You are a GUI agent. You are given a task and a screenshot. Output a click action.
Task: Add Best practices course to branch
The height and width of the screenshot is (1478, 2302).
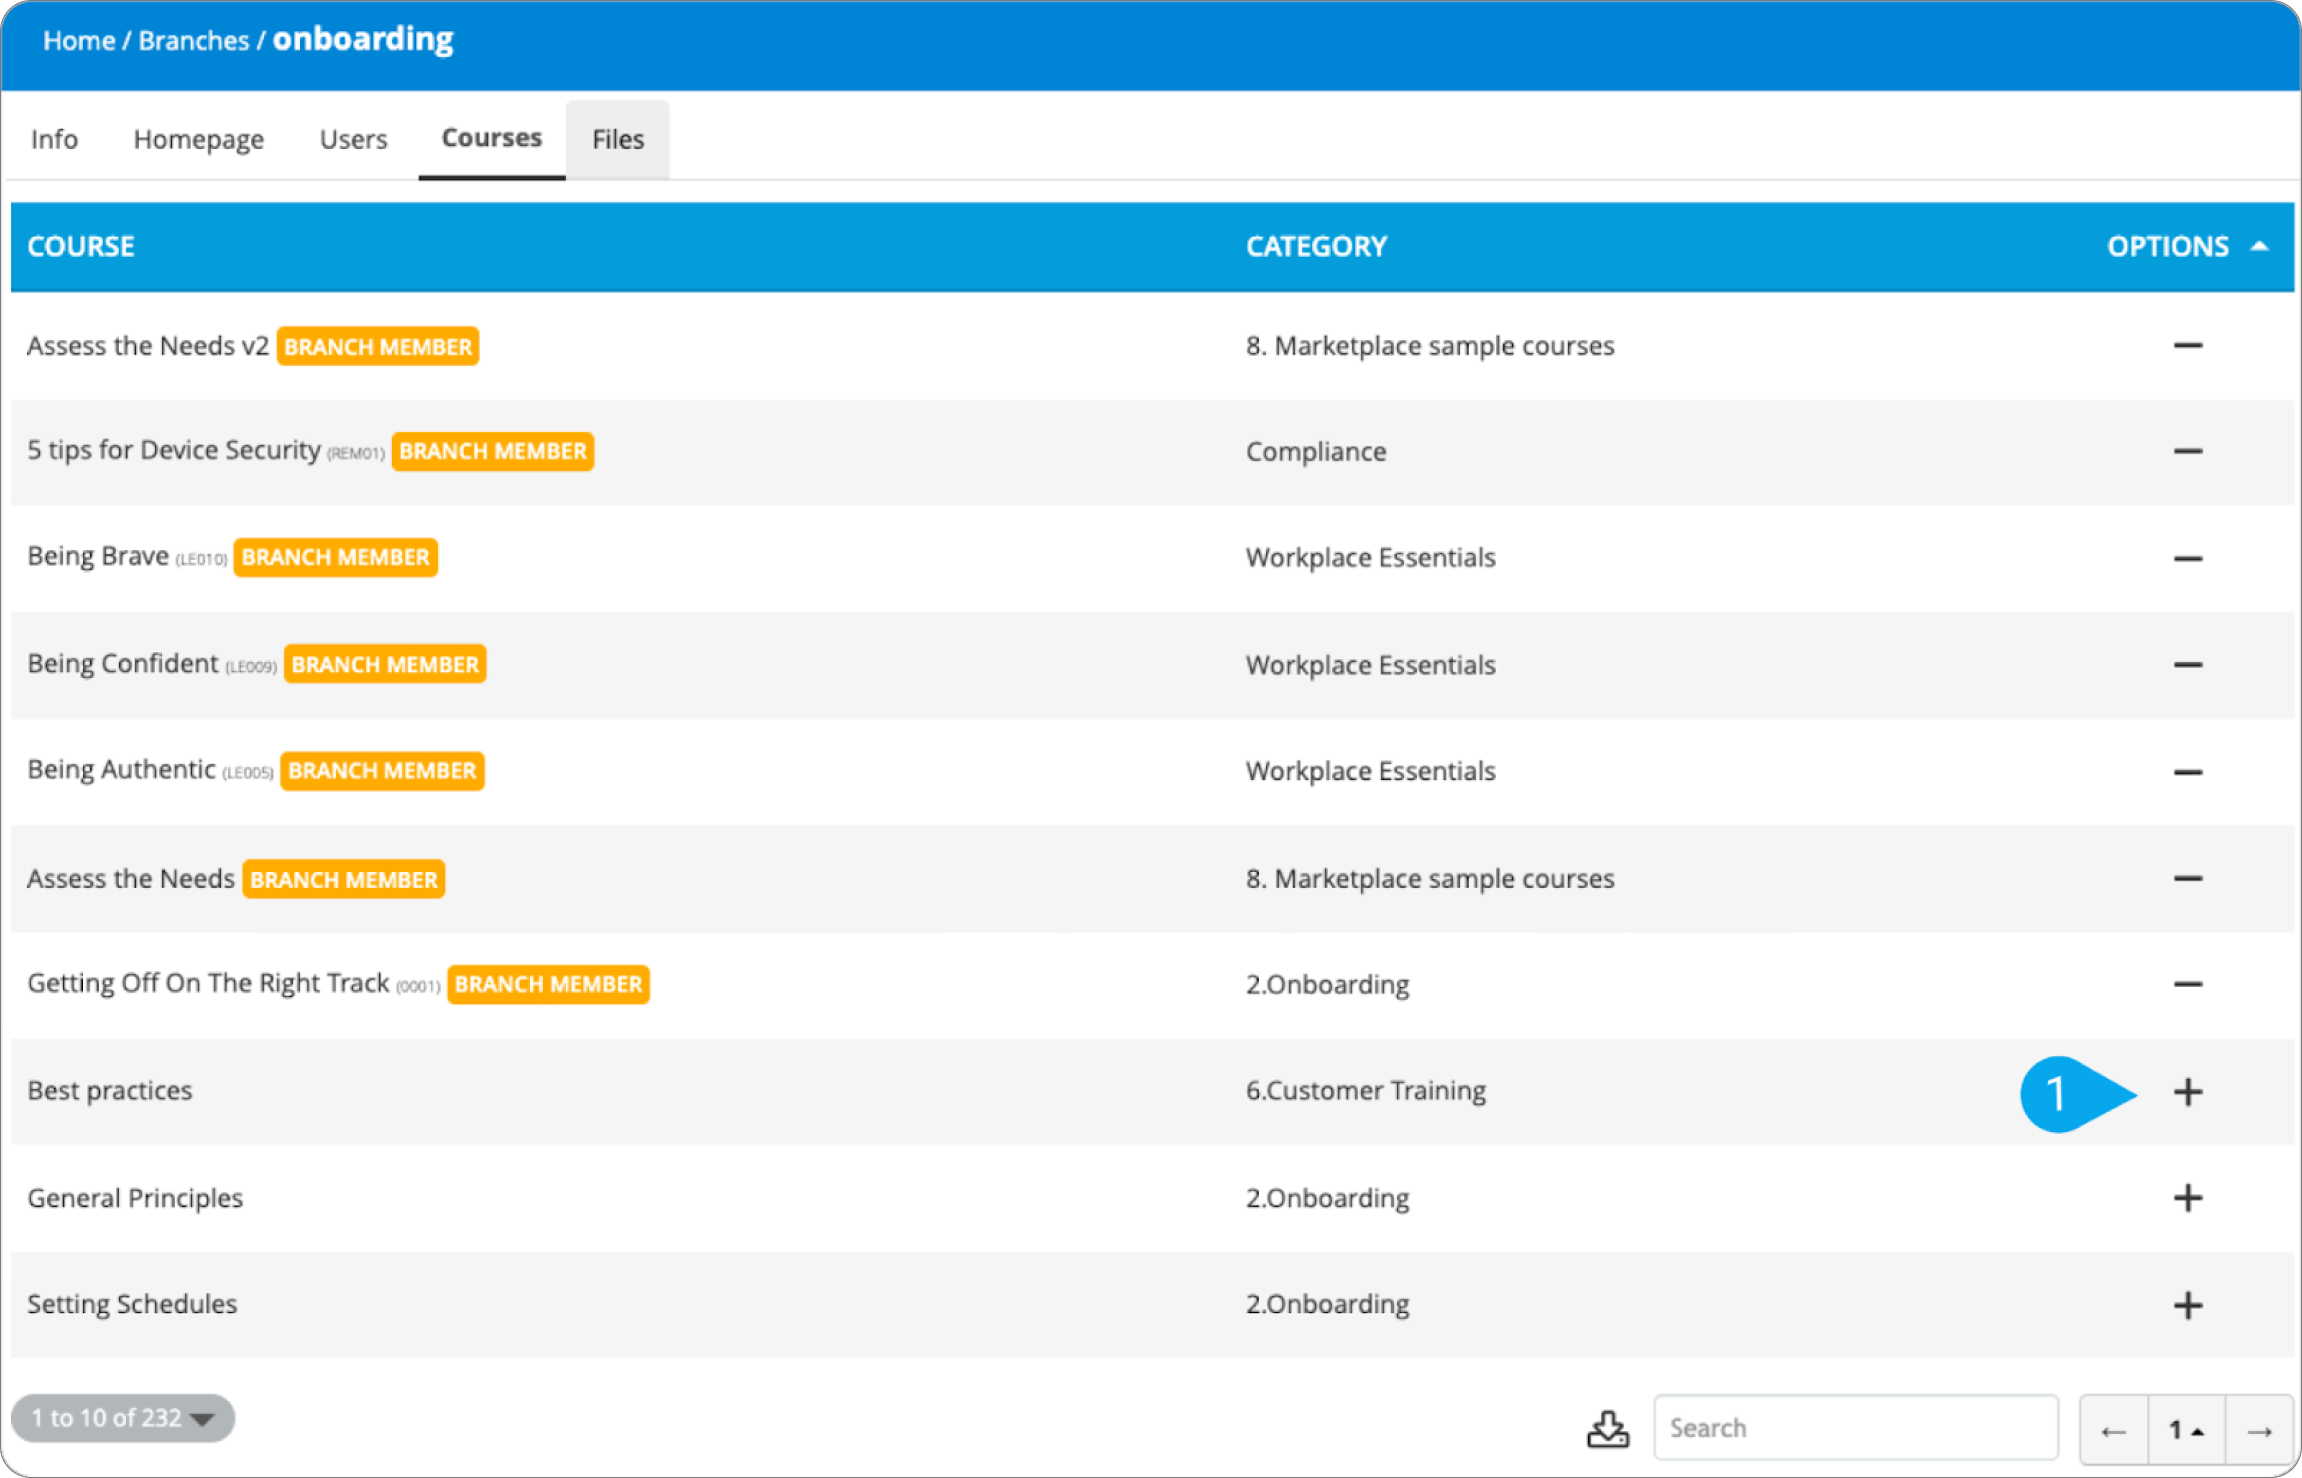[2187, 1091]
